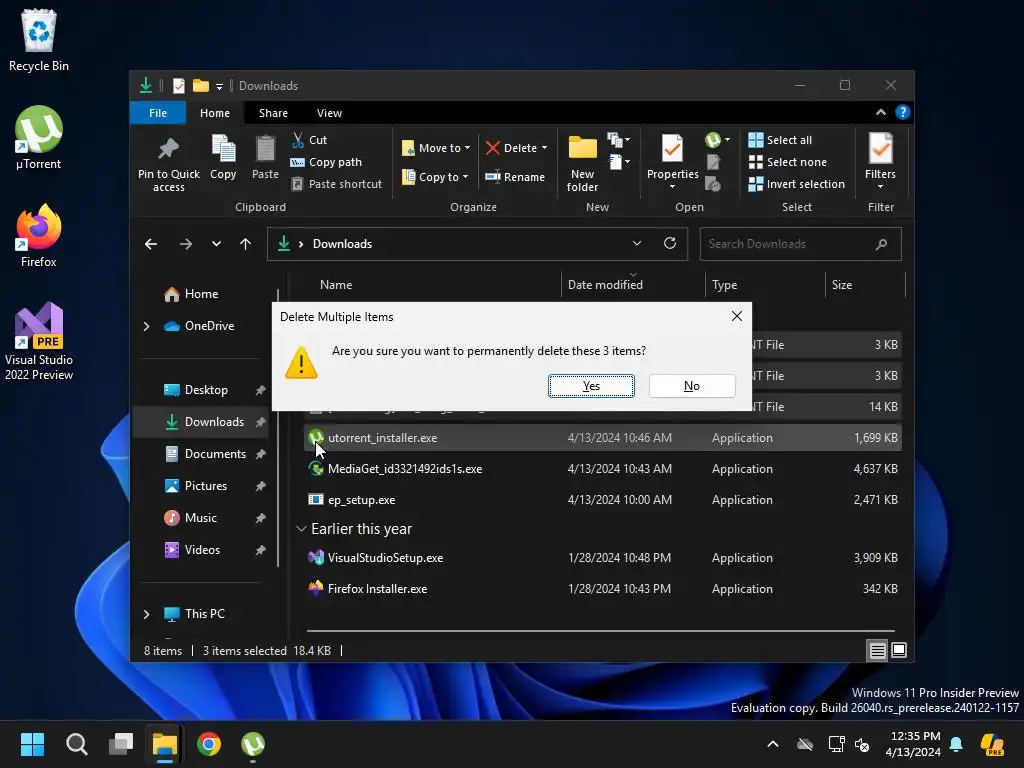Click the History icon in Open group
The width and height of the screenshot is (1024, 768).
[x=713, y=184]
